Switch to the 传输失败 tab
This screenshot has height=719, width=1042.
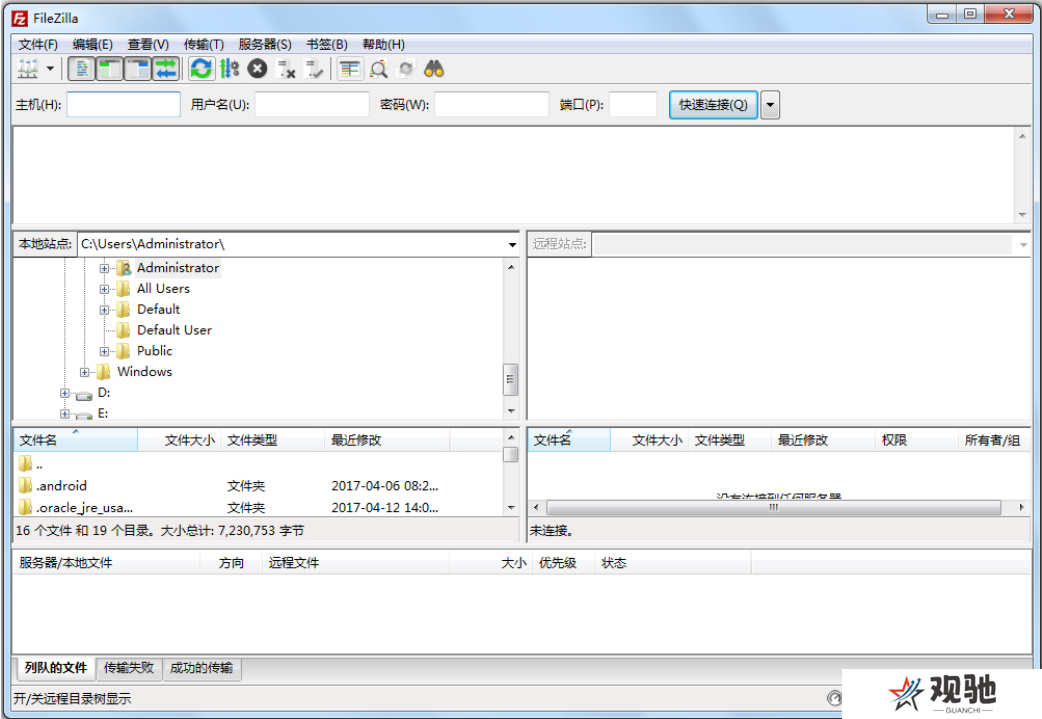pyautogui.click(x=129, y=668)
